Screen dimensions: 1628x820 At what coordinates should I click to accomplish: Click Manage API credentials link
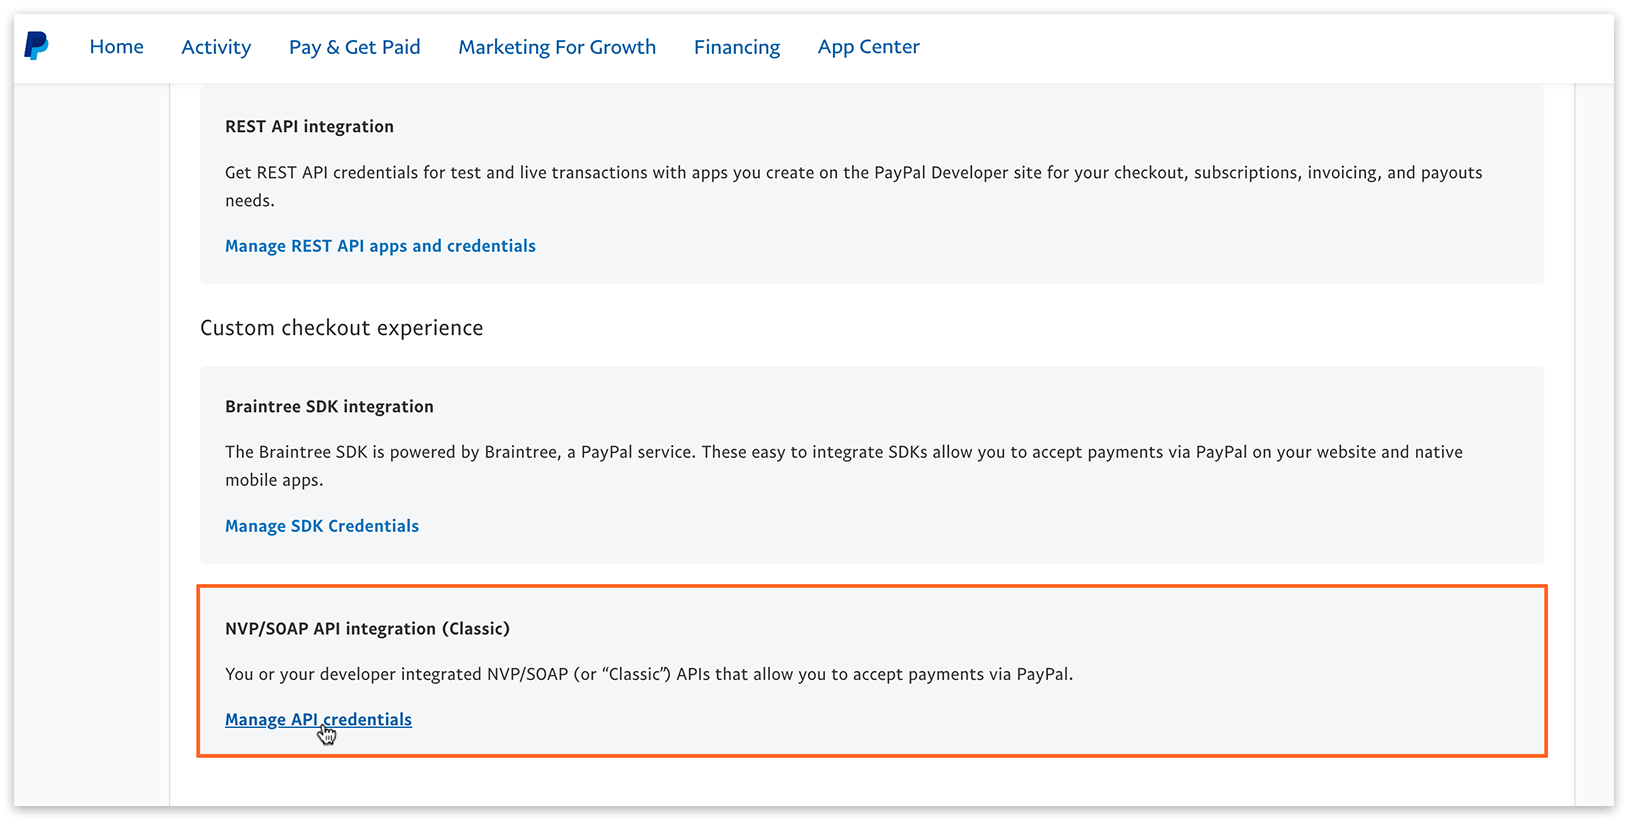318,720
